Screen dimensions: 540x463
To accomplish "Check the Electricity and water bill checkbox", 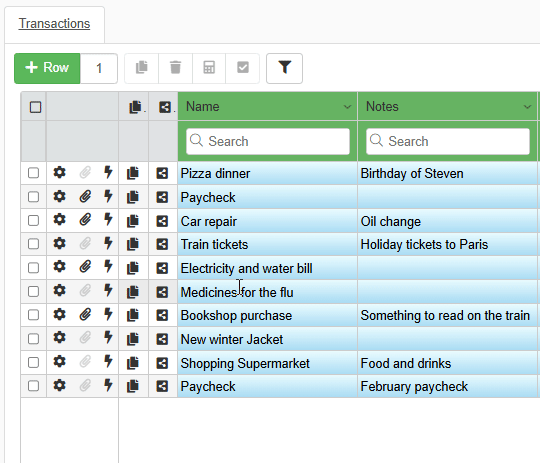I will (x=33, y=268).
